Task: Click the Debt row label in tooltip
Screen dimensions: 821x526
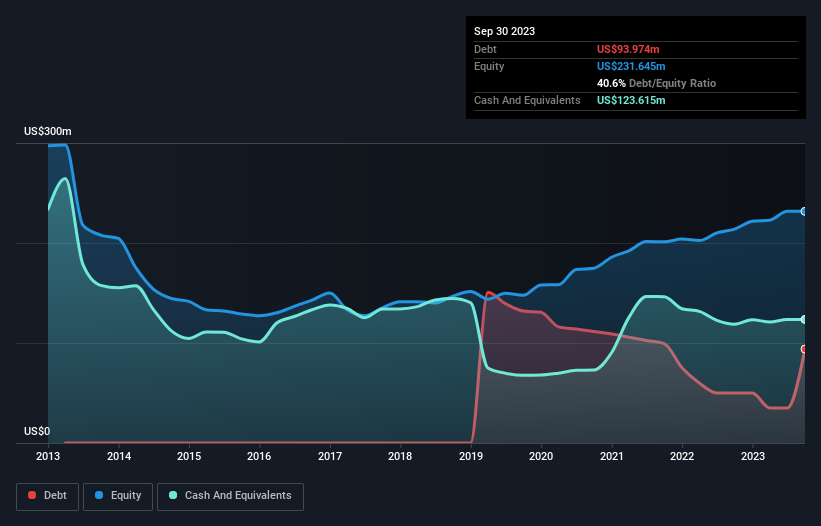Action: (485, 49)
